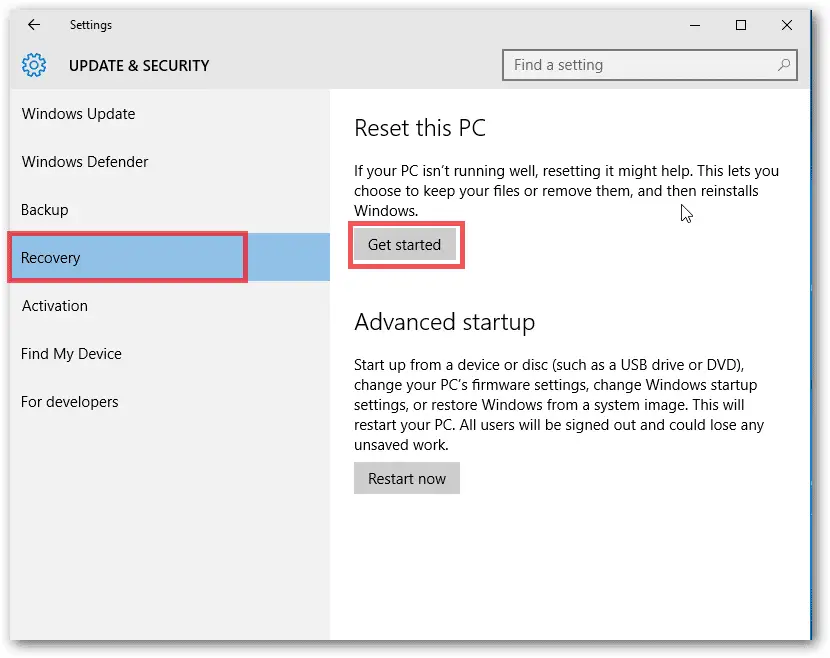Go back using the back arrow
830x658 pixels.
coord(34,25)
